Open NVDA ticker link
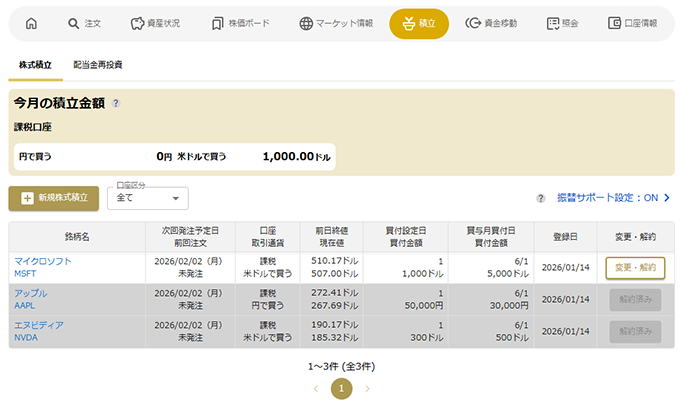 coord(26,338)
